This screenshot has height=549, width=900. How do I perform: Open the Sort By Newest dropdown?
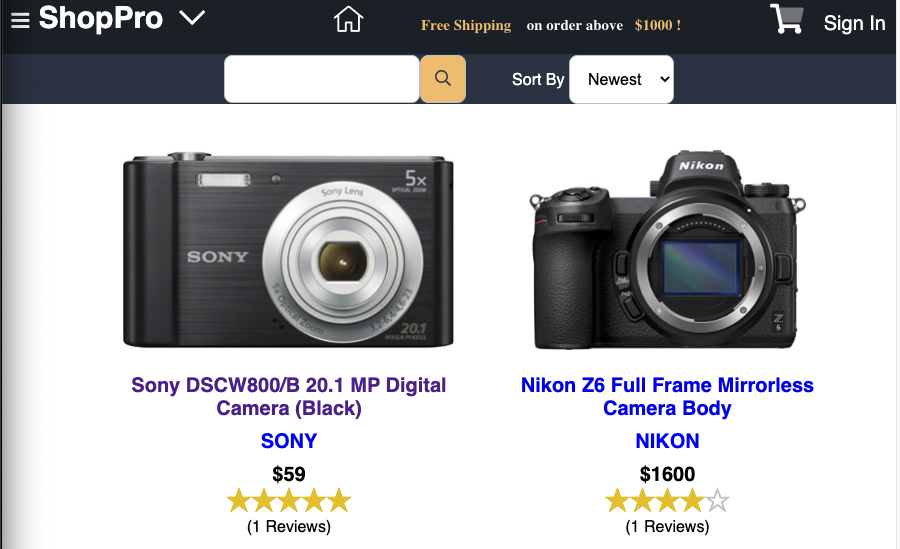tap(621, 79)
